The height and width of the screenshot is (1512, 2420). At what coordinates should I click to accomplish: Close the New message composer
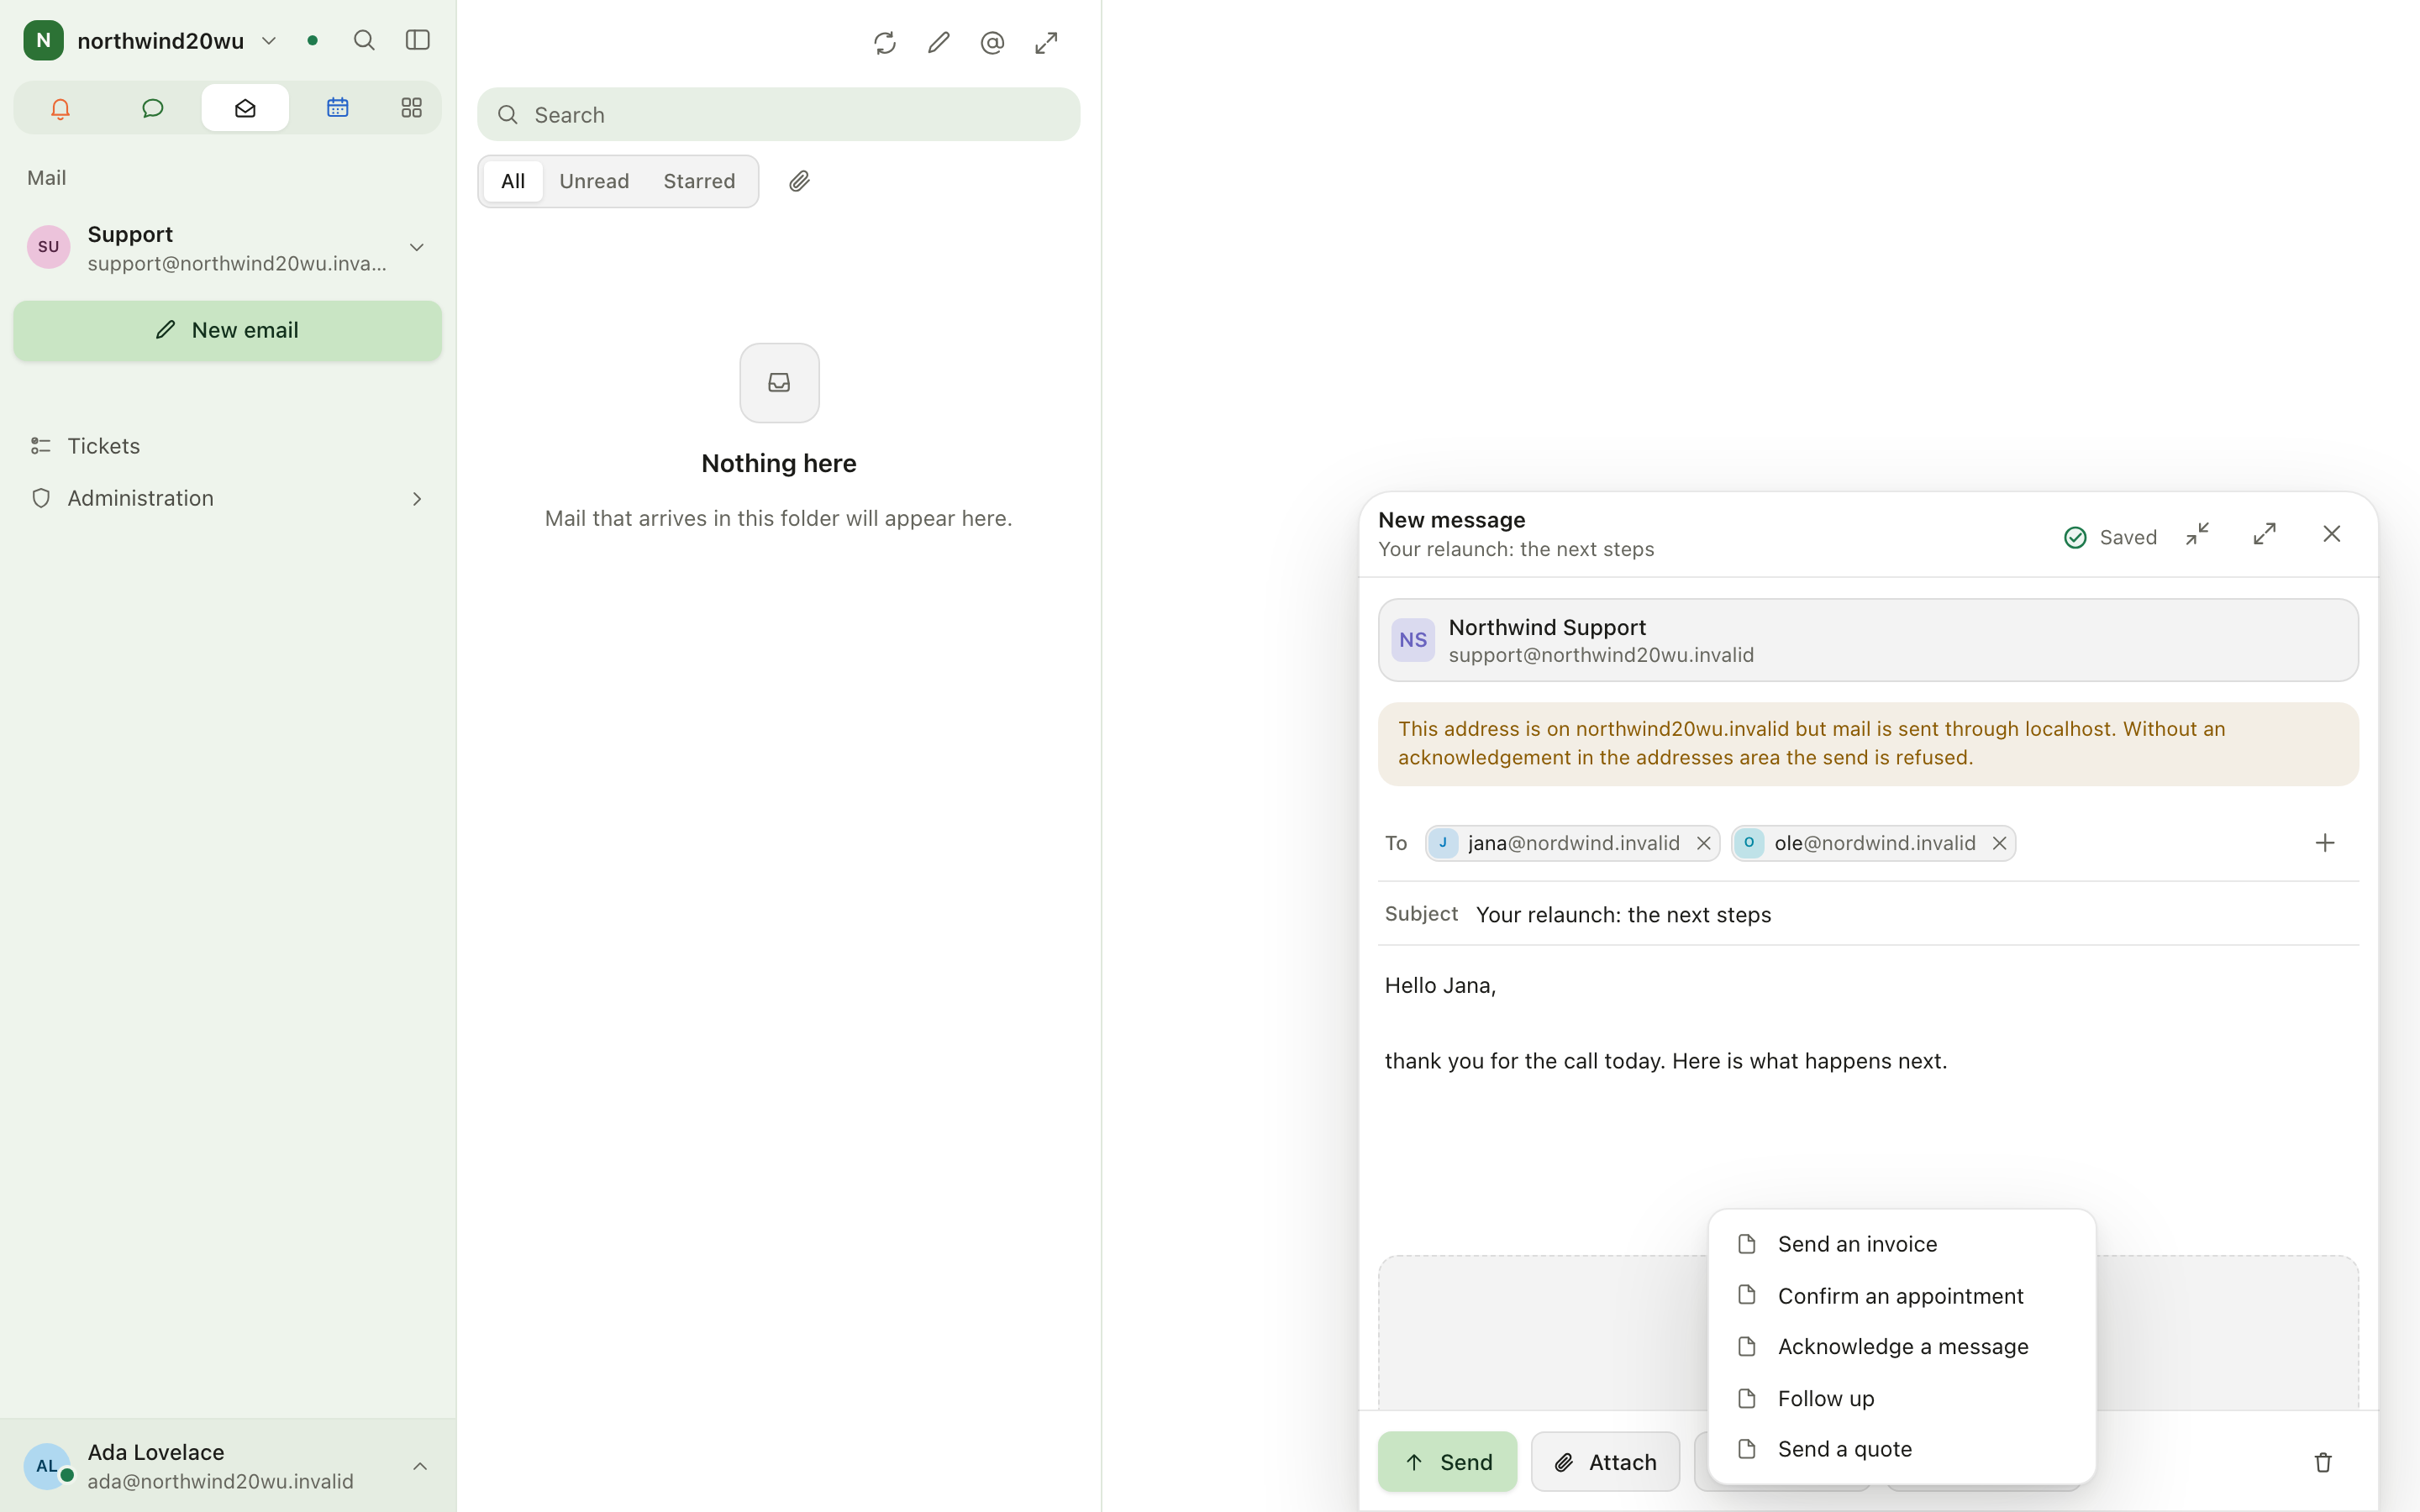(x=2331, y=534)
